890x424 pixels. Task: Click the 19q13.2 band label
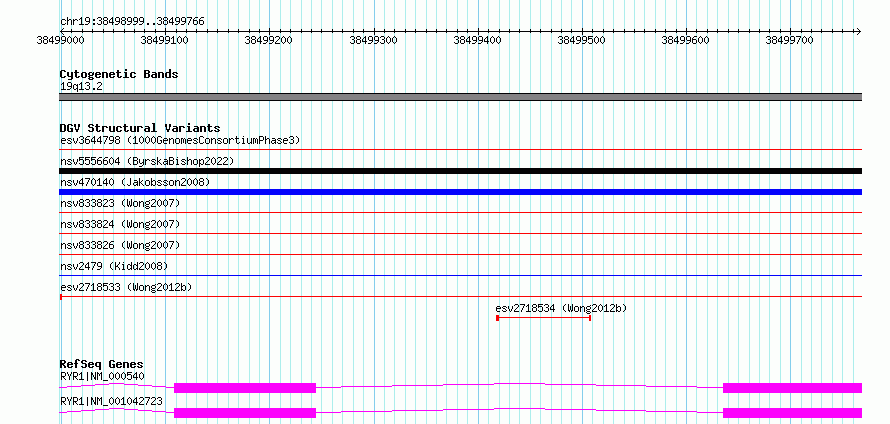pos(81,87)
